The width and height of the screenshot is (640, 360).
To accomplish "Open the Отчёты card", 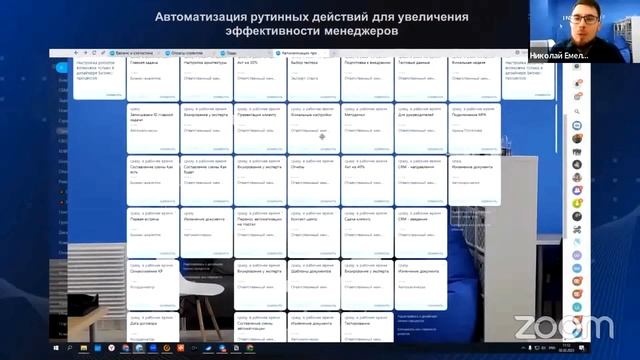I will [x=313, y=180].
